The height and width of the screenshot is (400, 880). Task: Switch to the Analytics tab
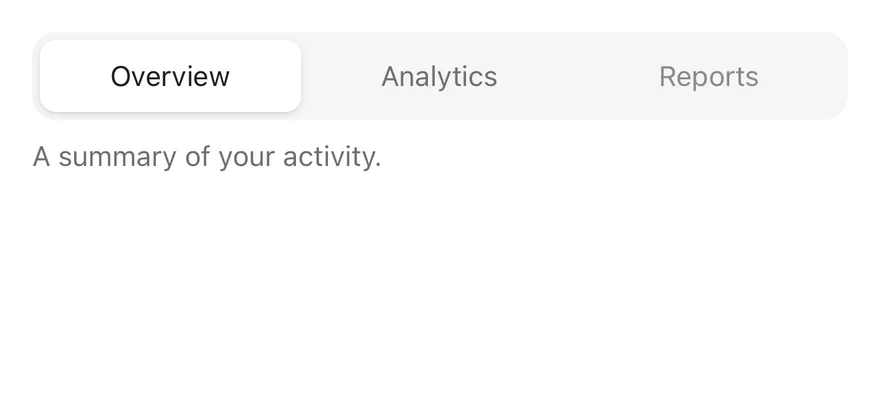(x=439, y=76)
